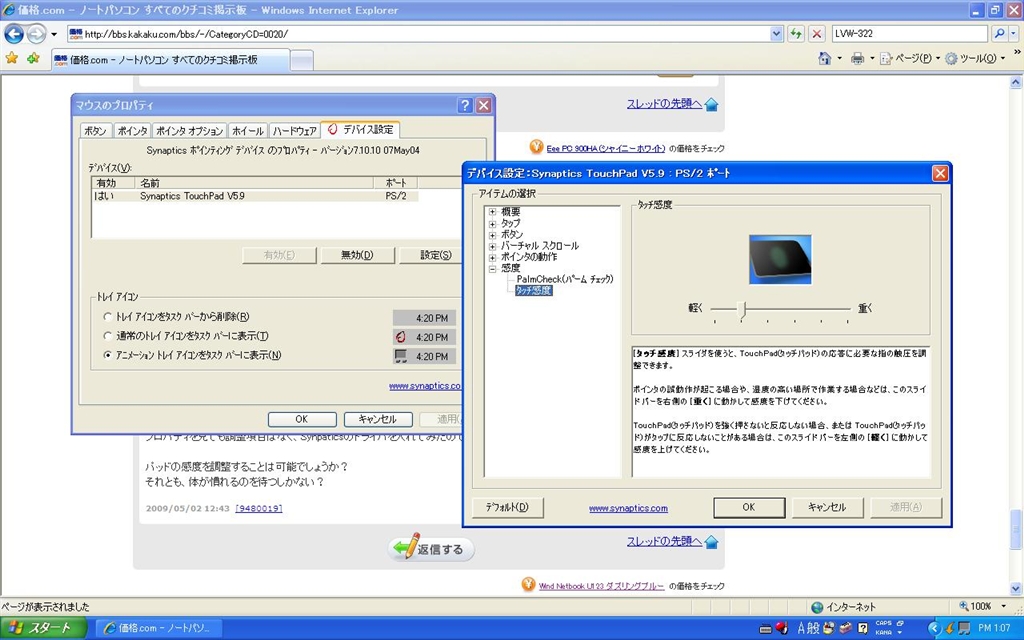Screen dimensions: 1024x640
Task: Click the browser Back arrow button
Action: coord(14,33)
